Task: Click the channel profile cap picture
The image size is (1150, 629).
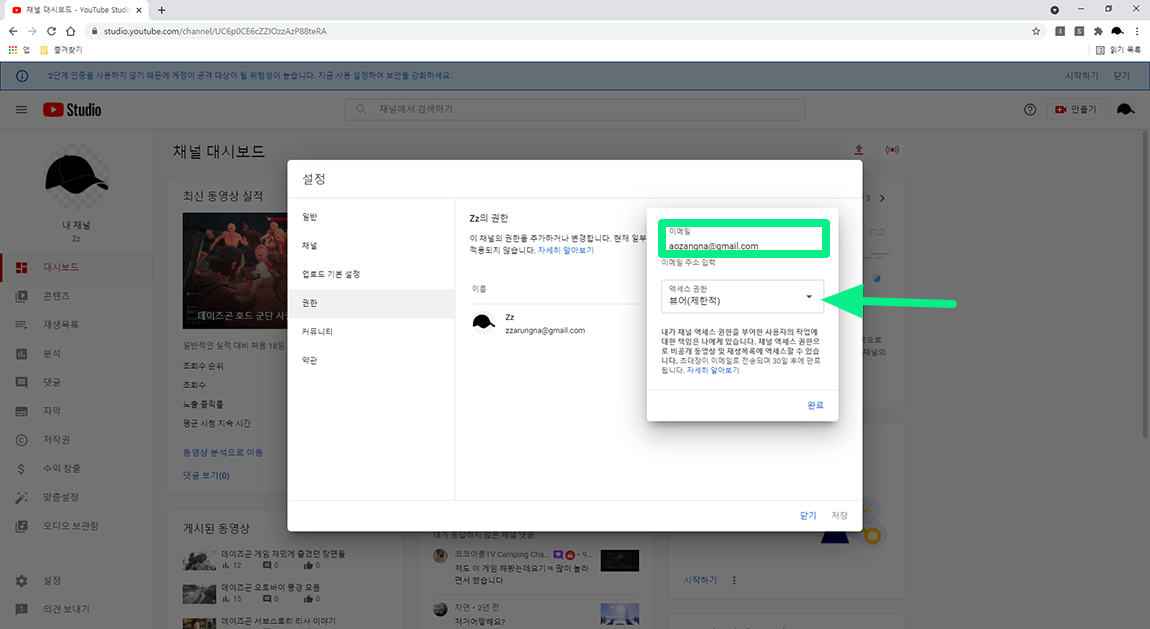Action: click(x=76, y=177)
